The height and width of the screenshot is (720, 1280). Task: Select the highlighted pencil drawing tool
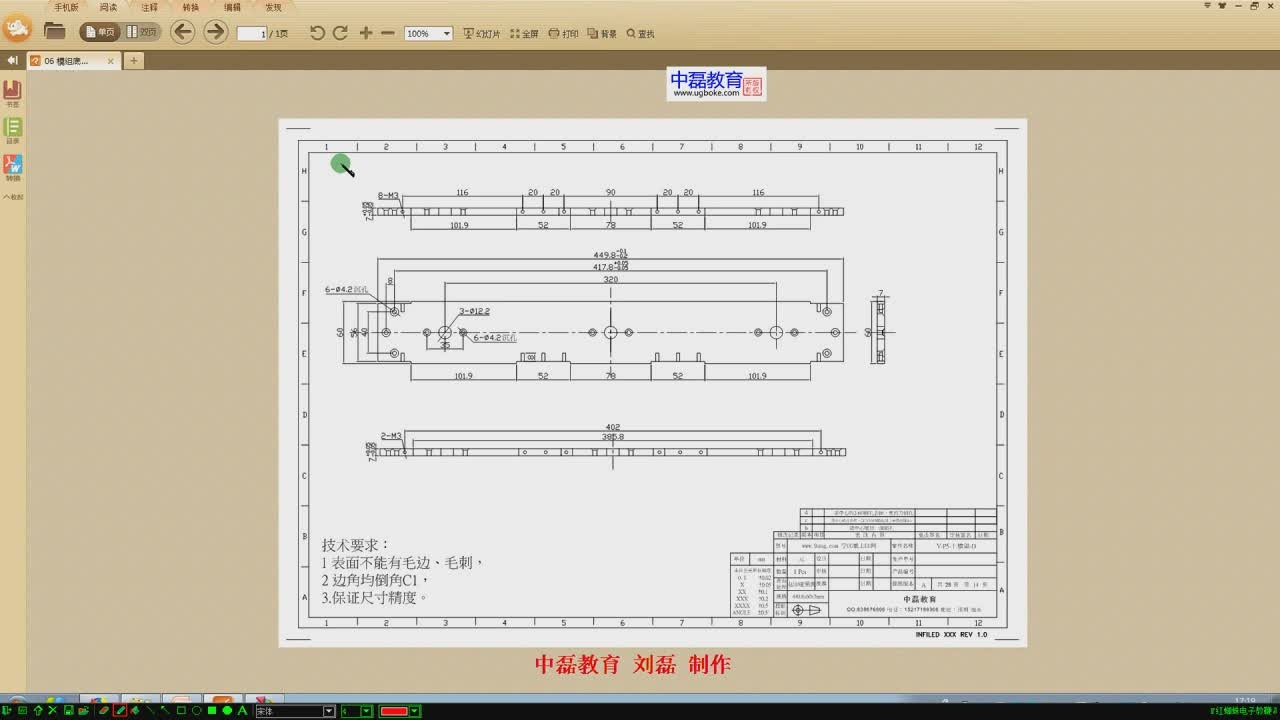click(x=120, y=711)
